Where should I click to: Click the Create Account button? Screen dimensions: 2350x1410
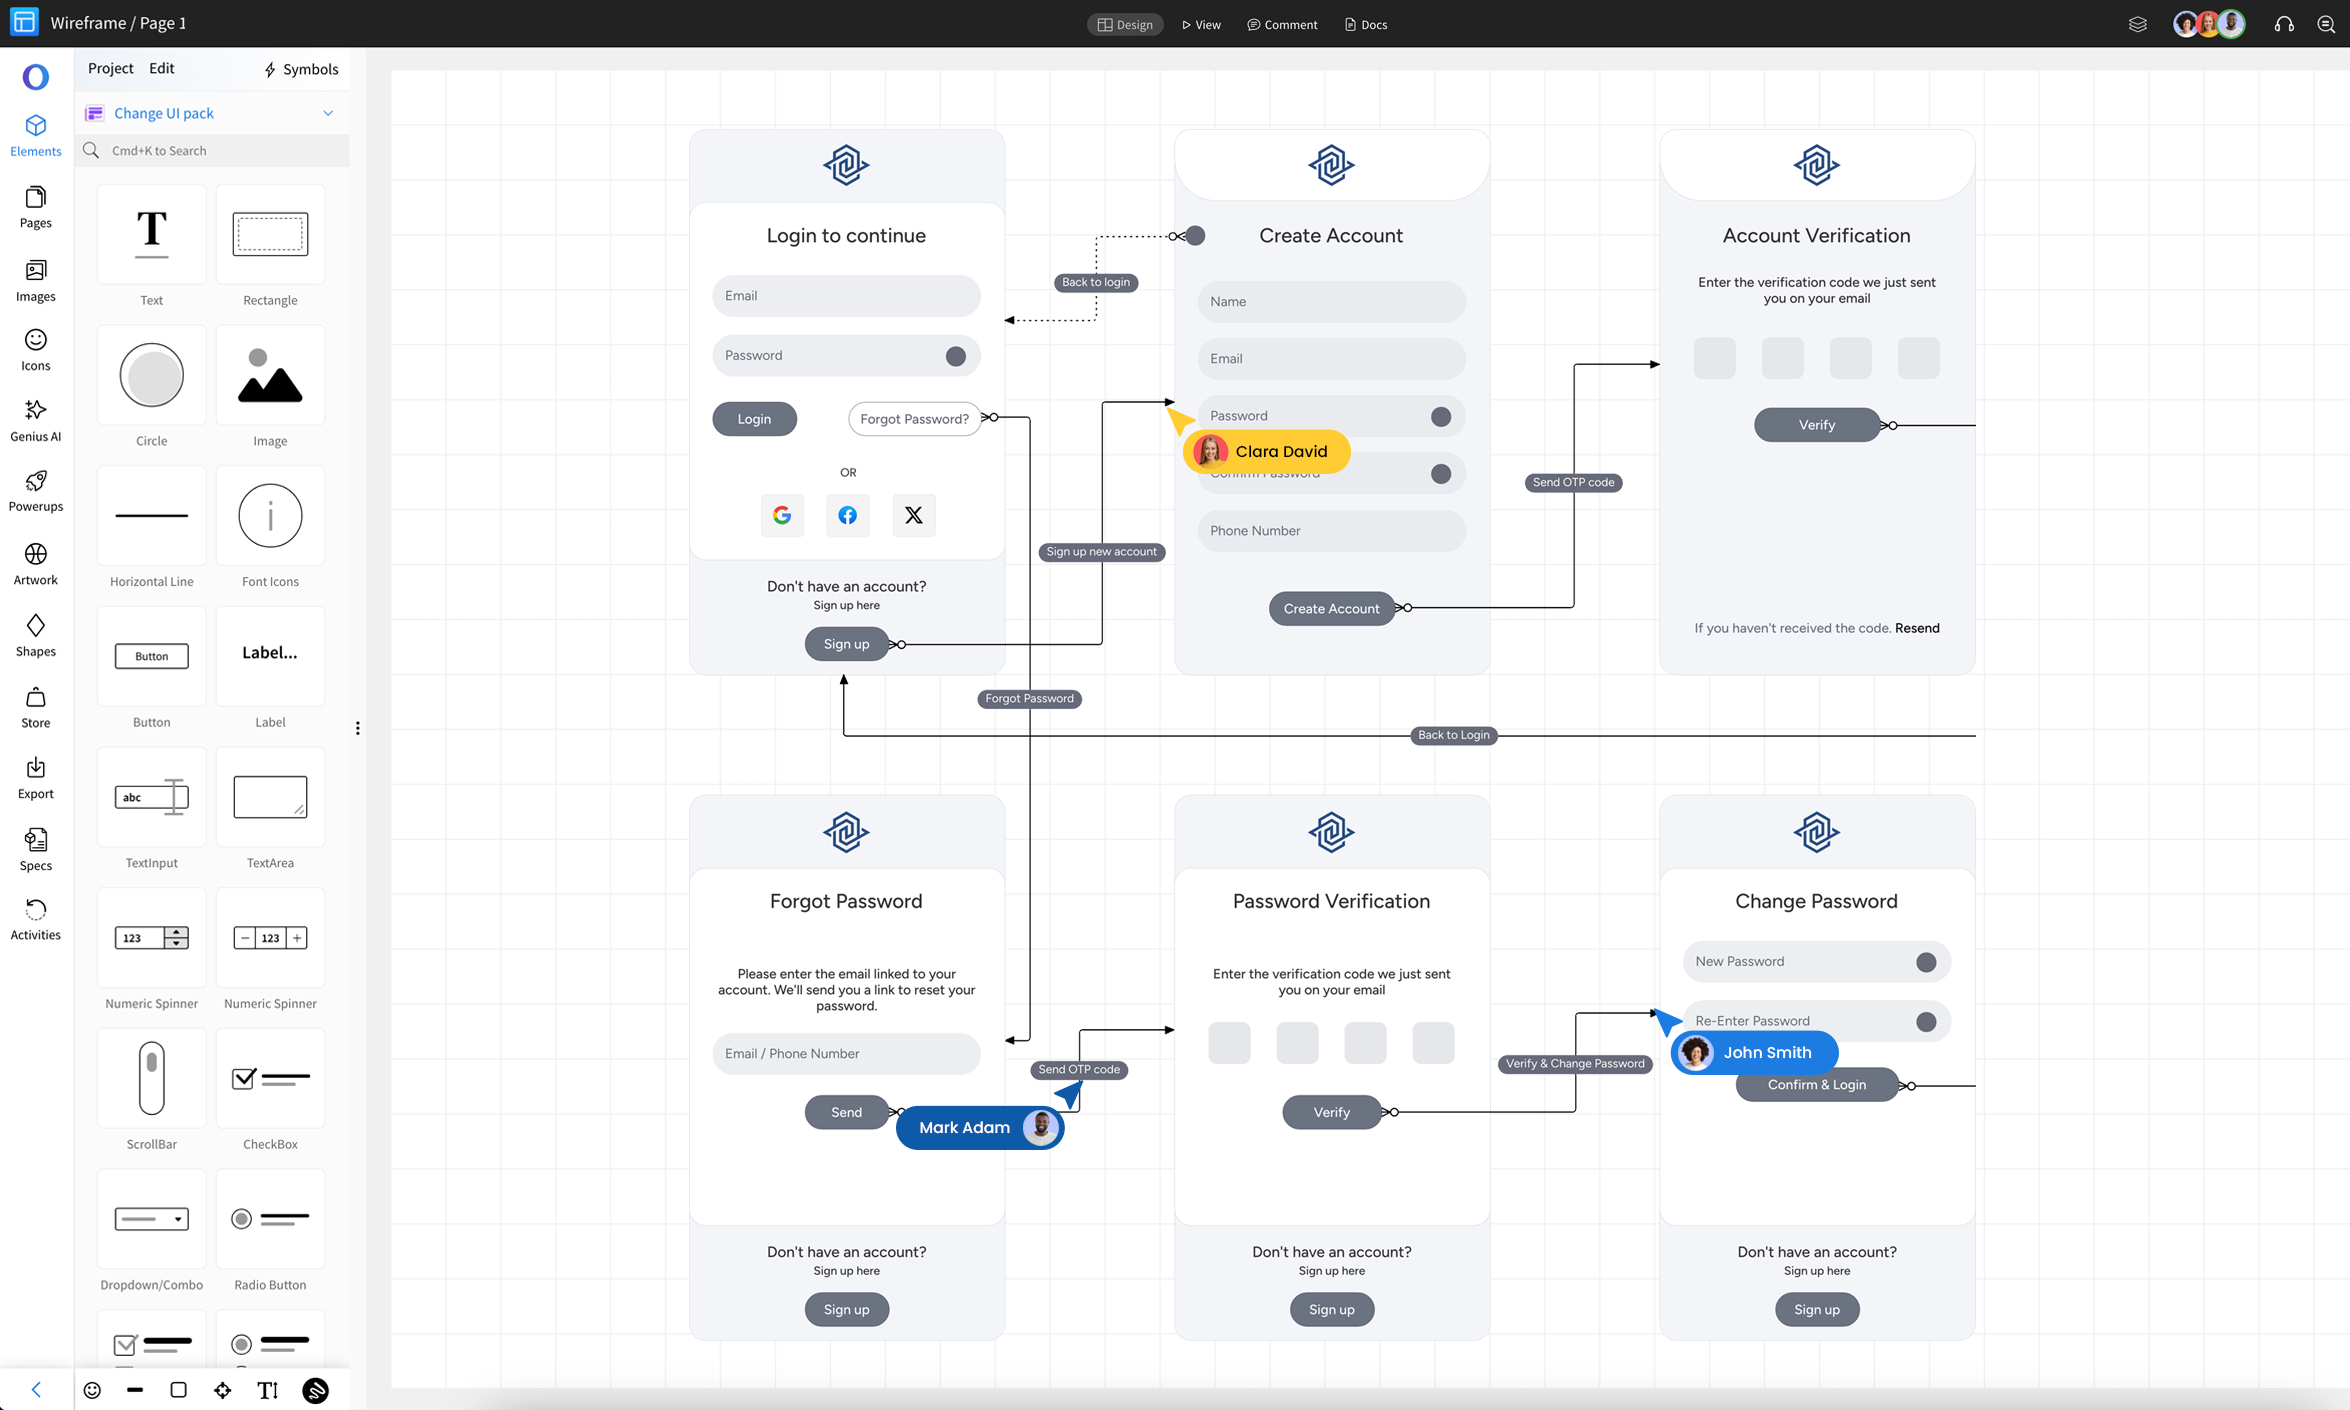1331,608
